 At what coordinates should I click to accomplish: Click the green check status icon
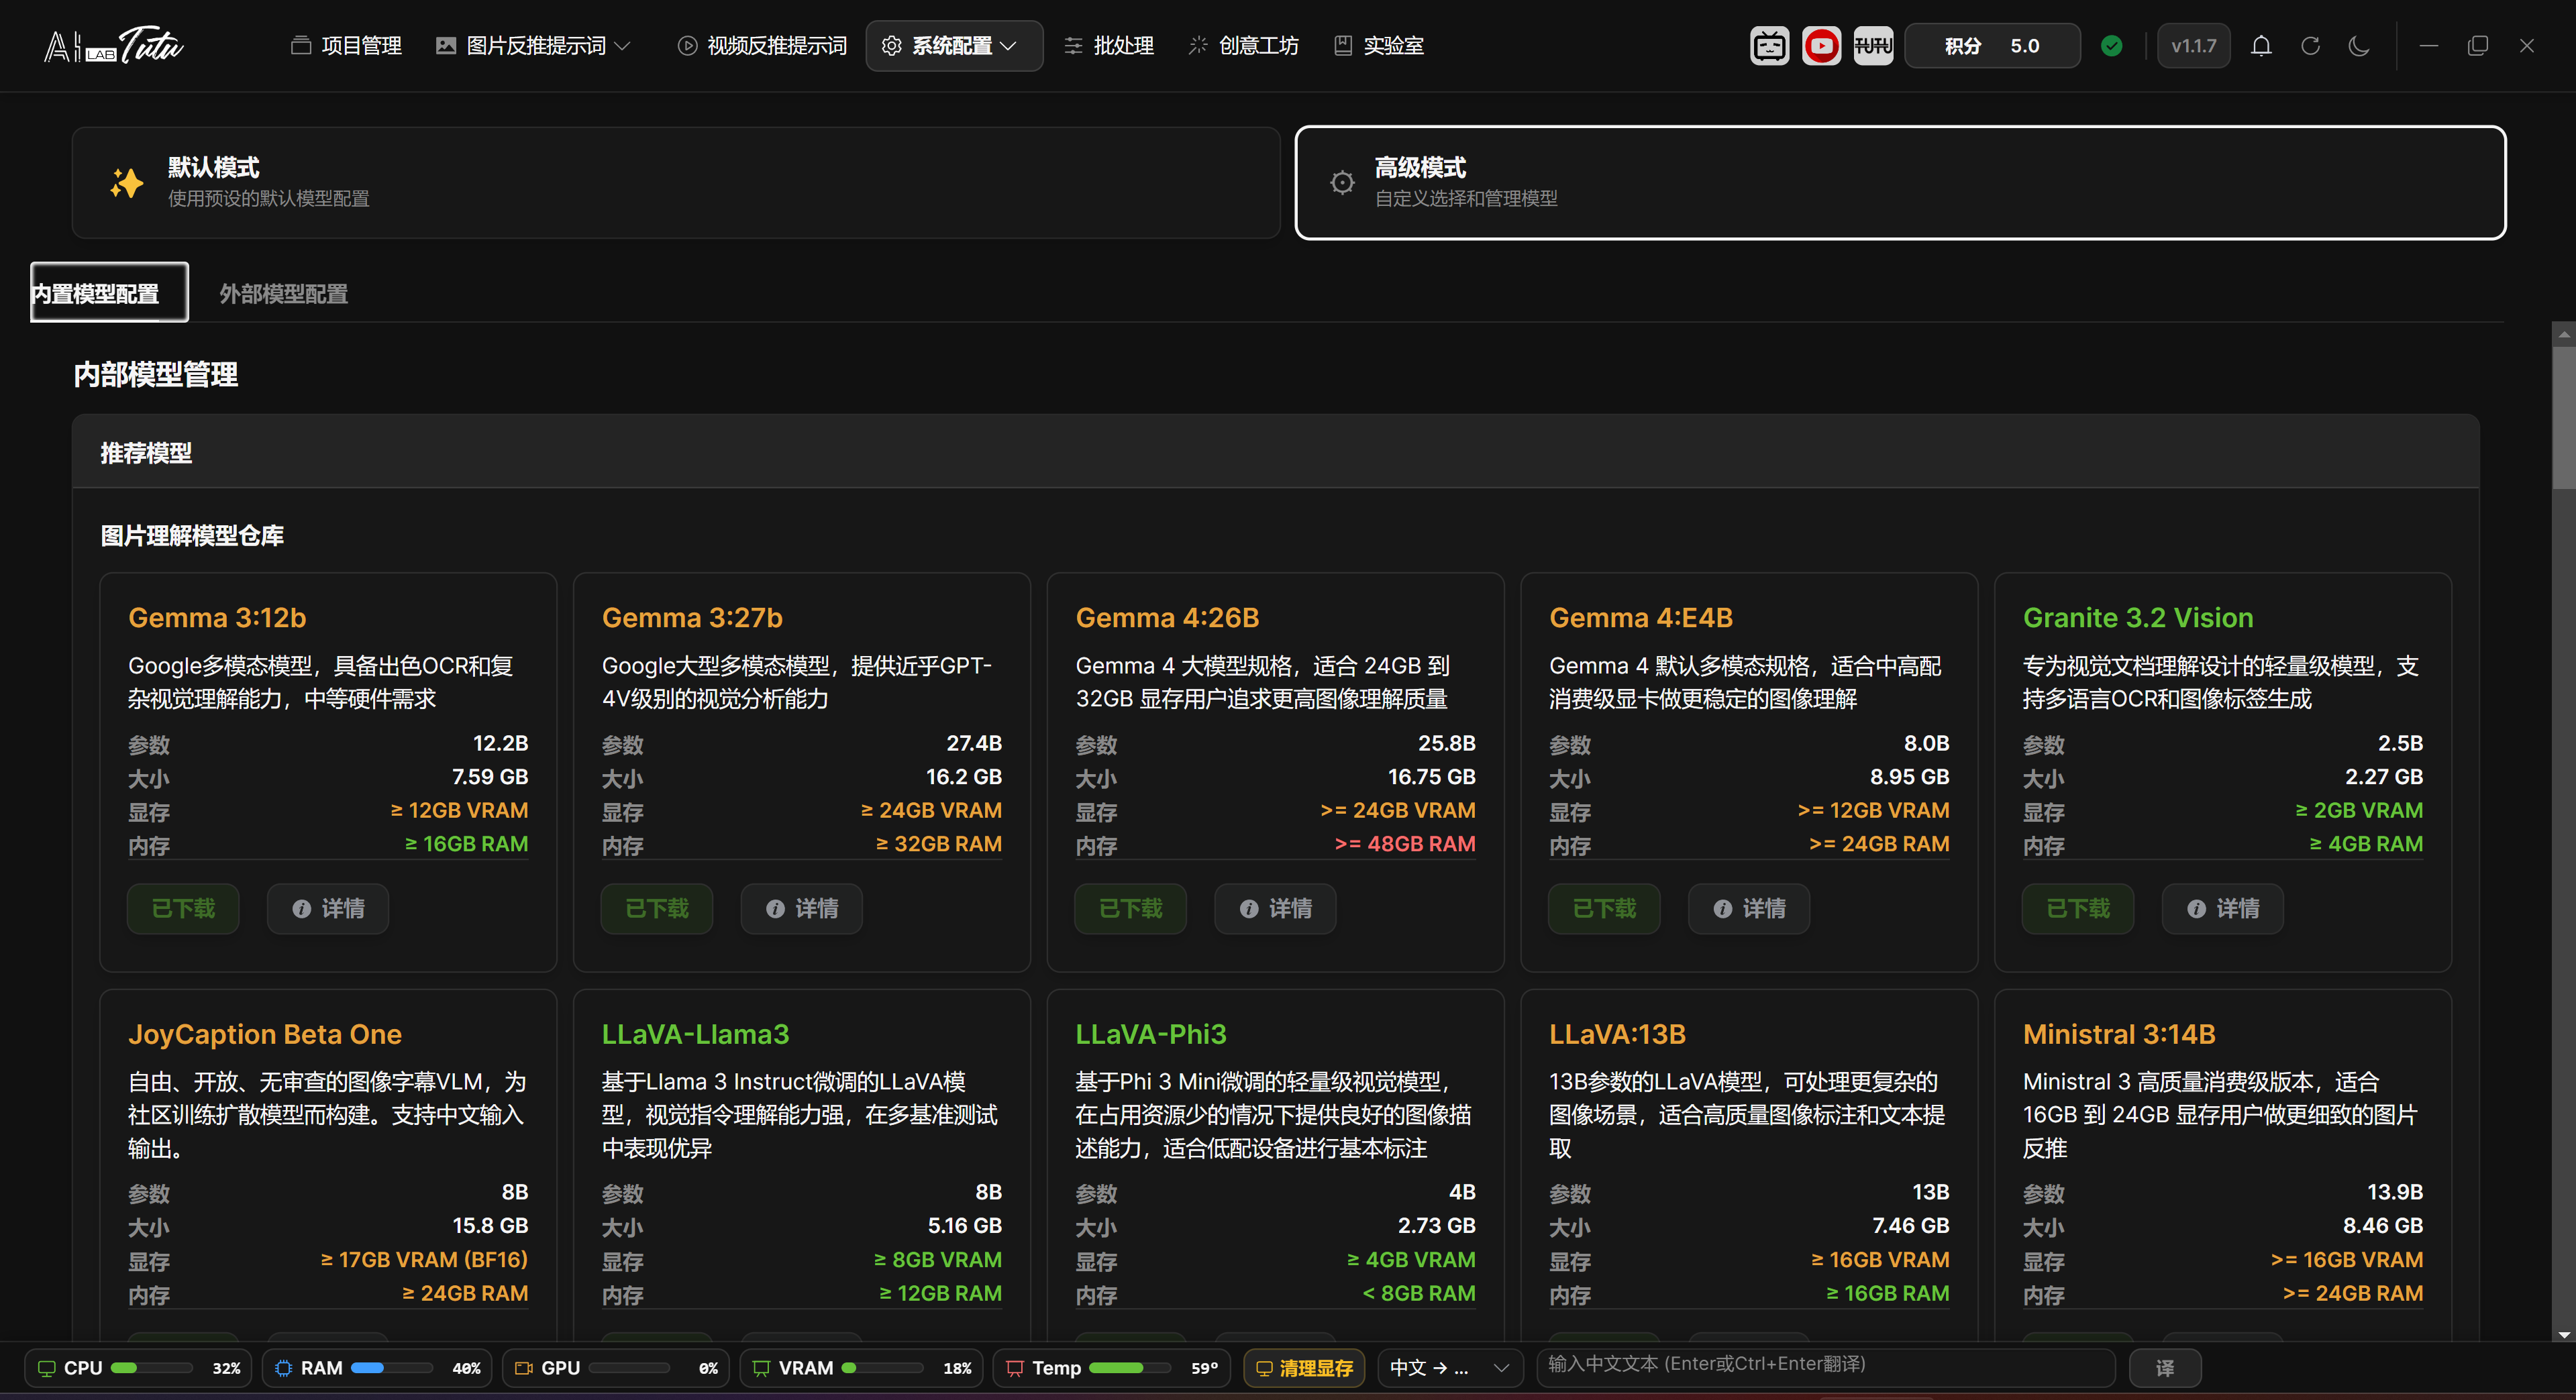coord(2112,46)
